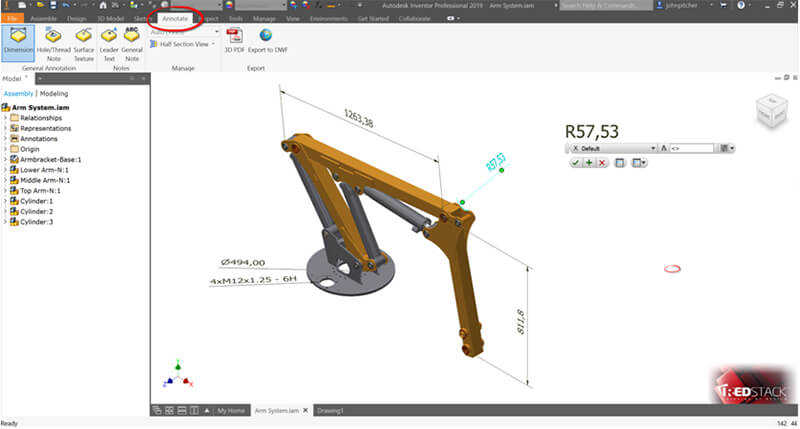Click the Open file icon in quick access toolbar
Screen dimensions: 800x429
tap(40, 5)
